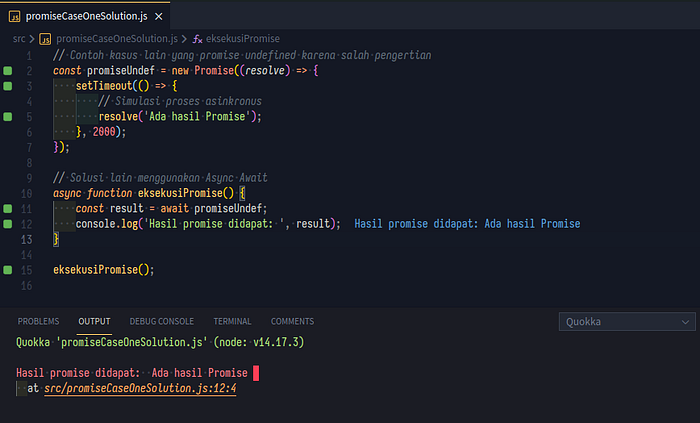Click 'console.log' on line 12

[107, 224]
